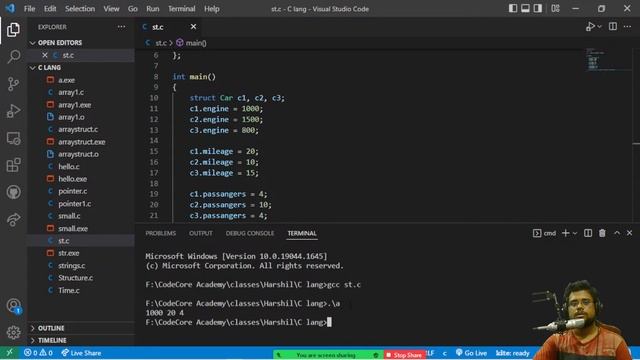Open terminal launch profile dropdown arrow

pyautogui.click(x=575, y=233)
